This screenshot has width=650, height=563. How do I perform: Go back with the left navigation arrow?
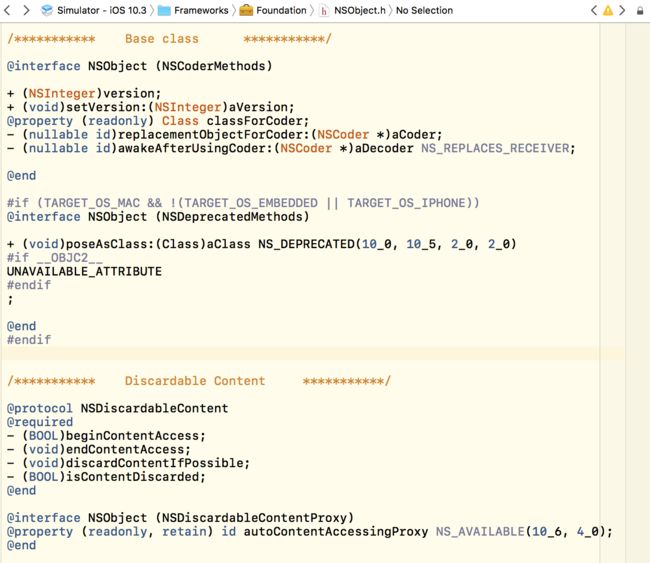7,10
